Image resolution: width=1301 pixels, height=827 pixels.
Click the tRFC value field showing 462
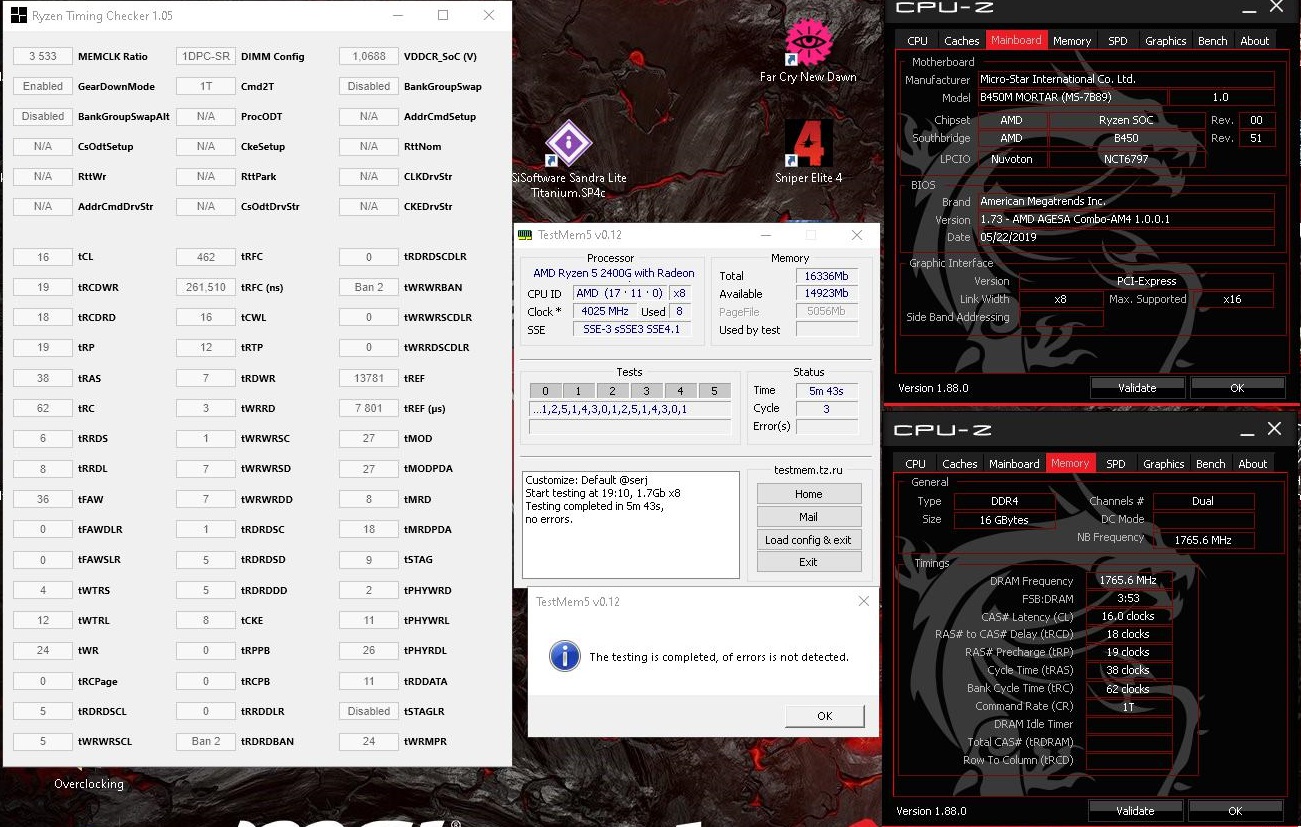tap(205, 257)
